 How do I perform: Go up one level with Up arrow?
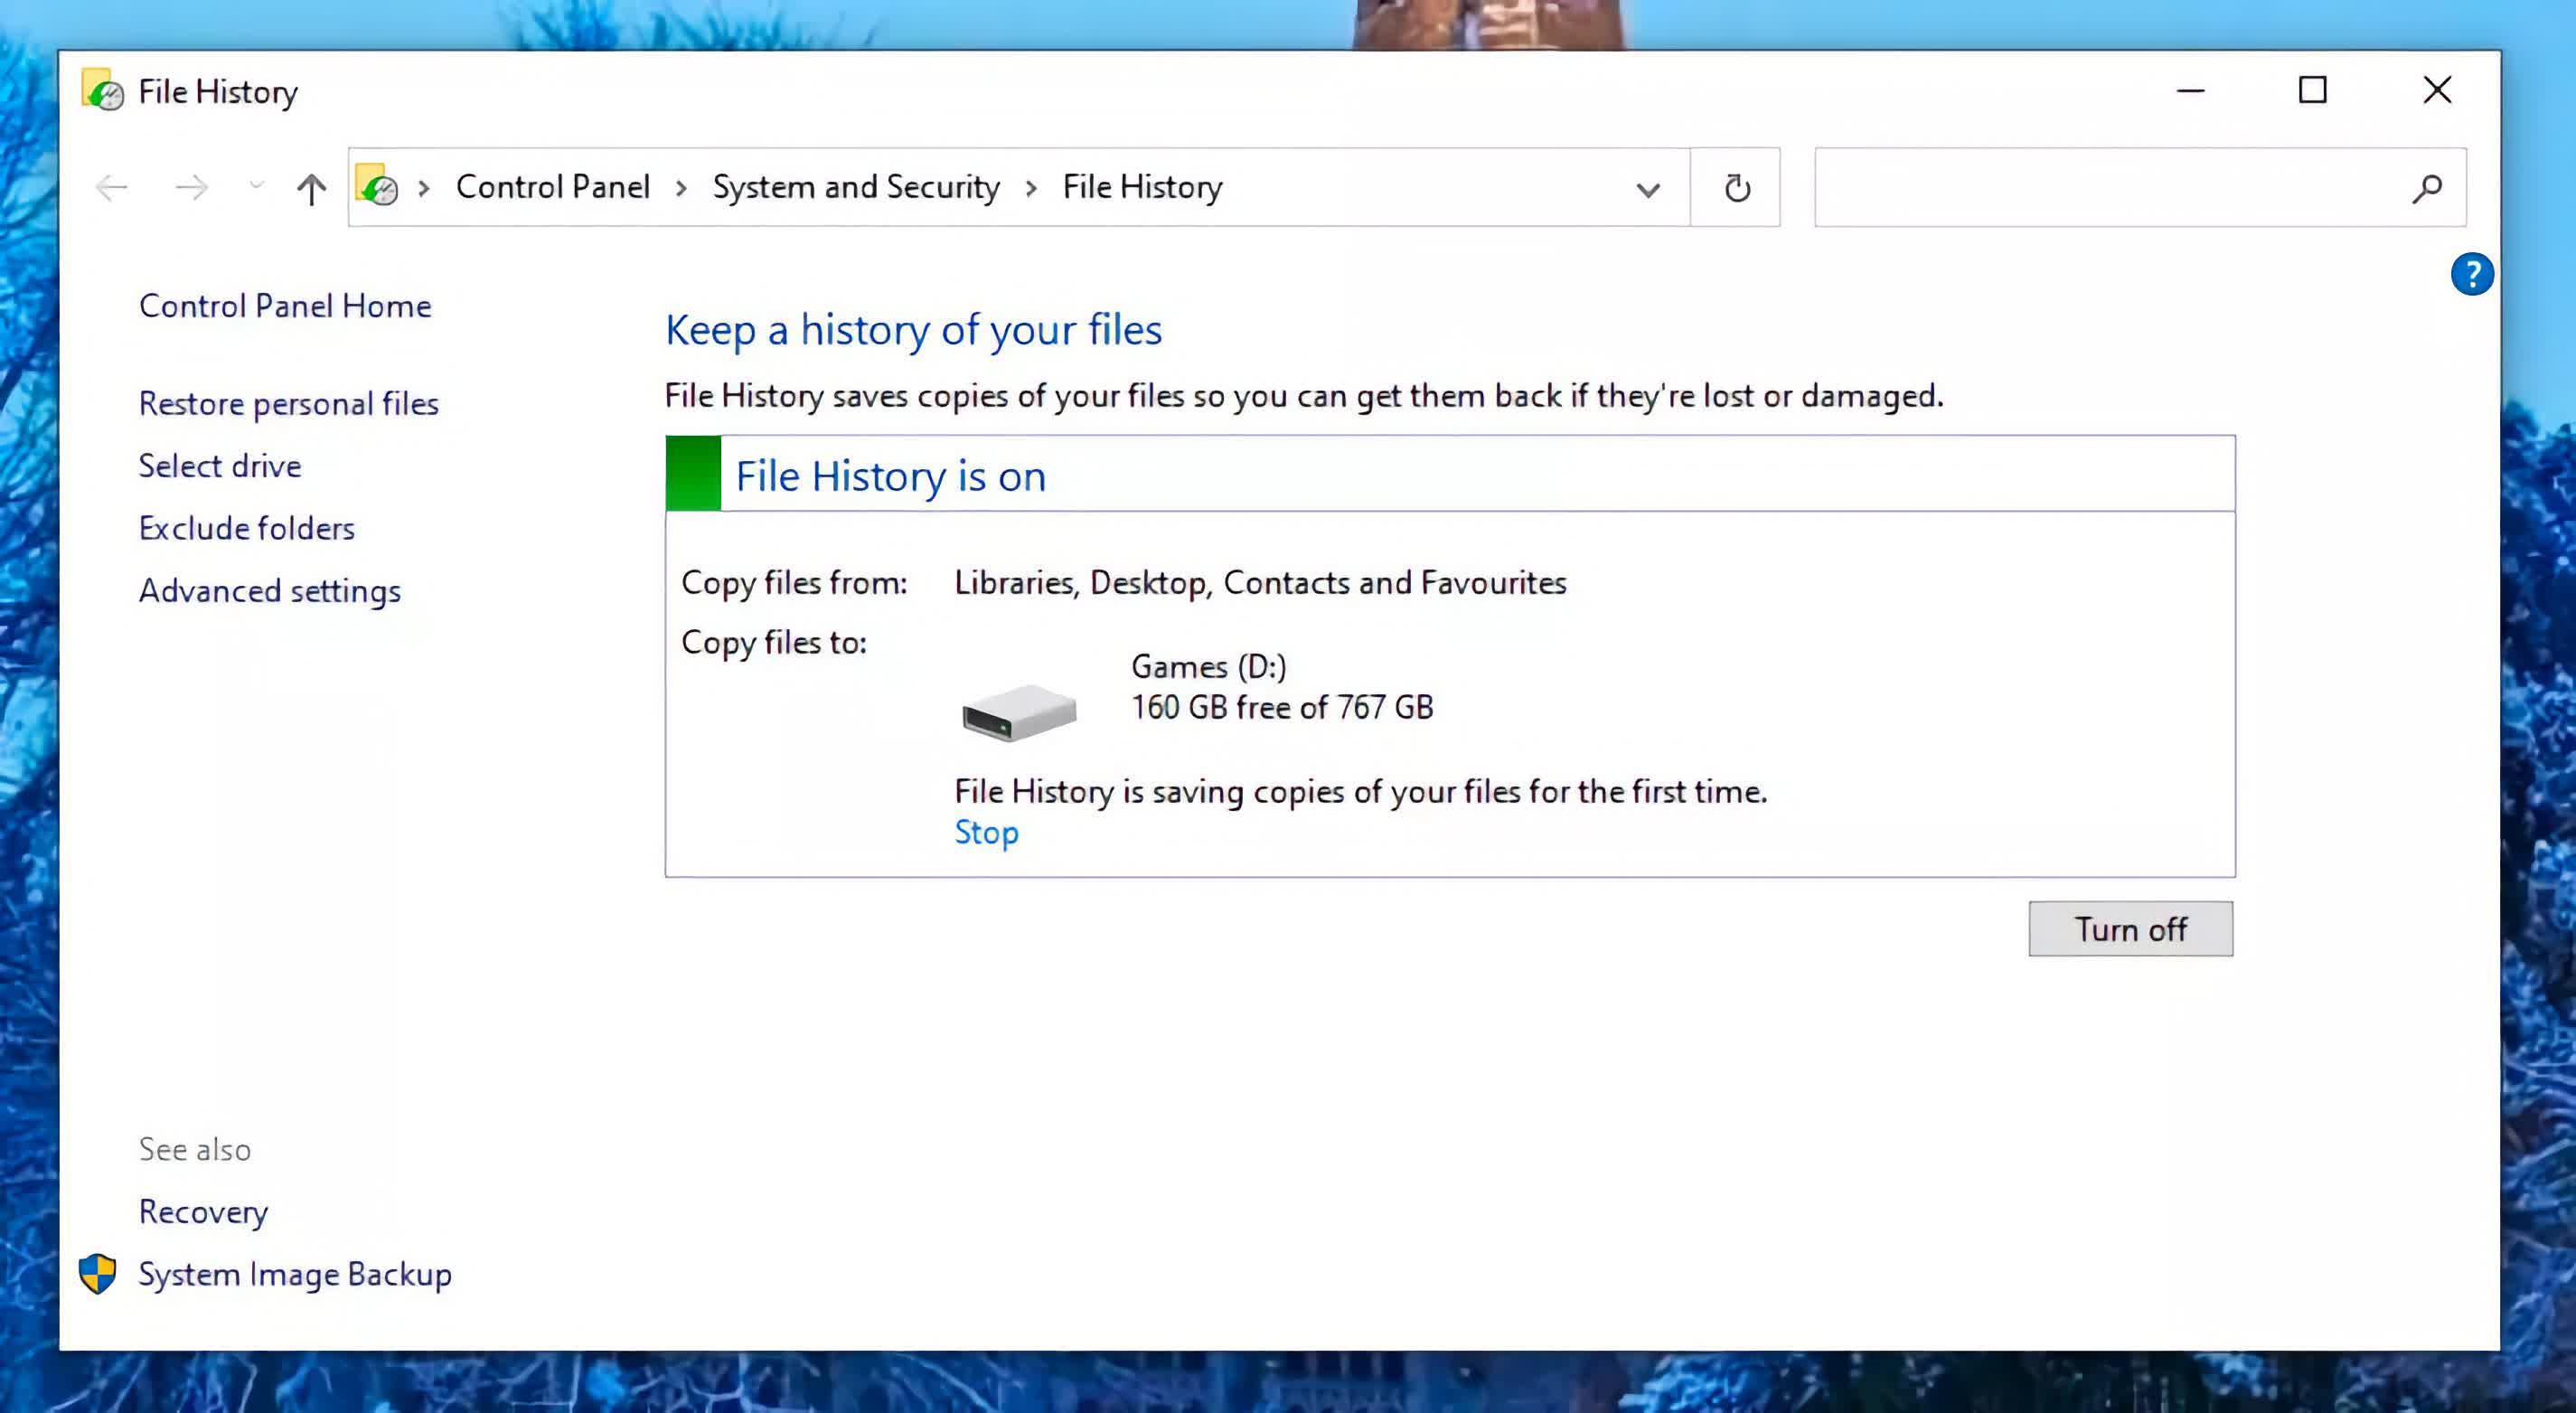(x=311, y=188)
